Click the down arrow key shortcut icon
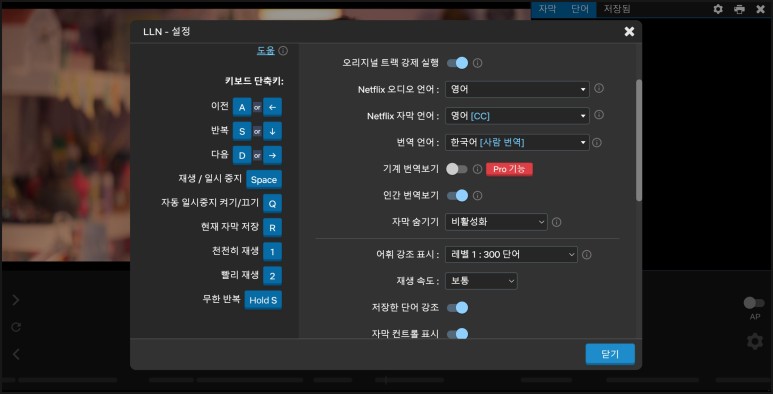This screenshot has height=394, width=773. [273, 131]
